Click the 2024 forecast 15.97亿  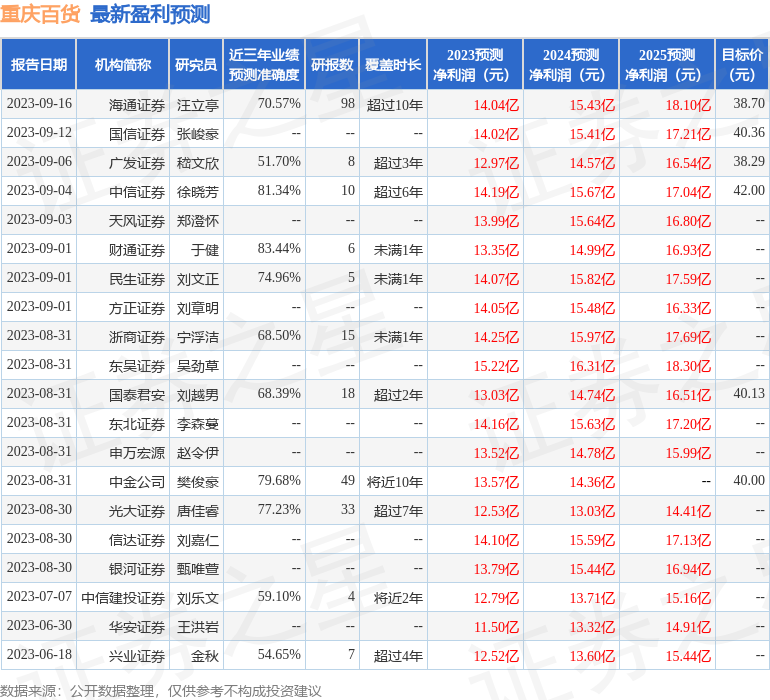coord(592,337)
